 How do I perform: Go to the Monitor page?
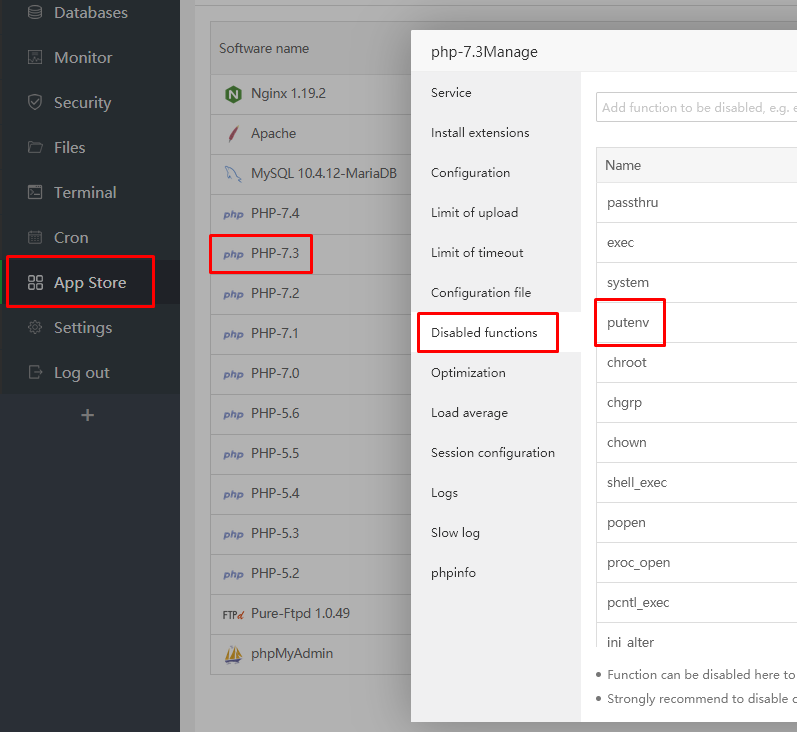pyautogui.click(x=83, y=57)
